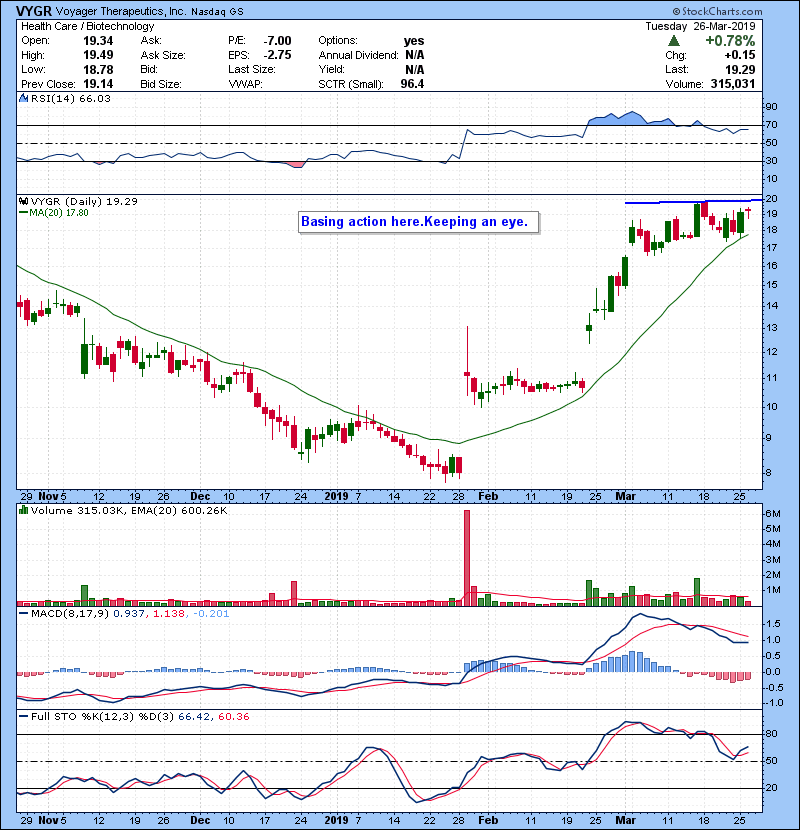Click the Nov label on bottom date axis
The height and width of the screenshot is (830, 800).
point(48,820)
